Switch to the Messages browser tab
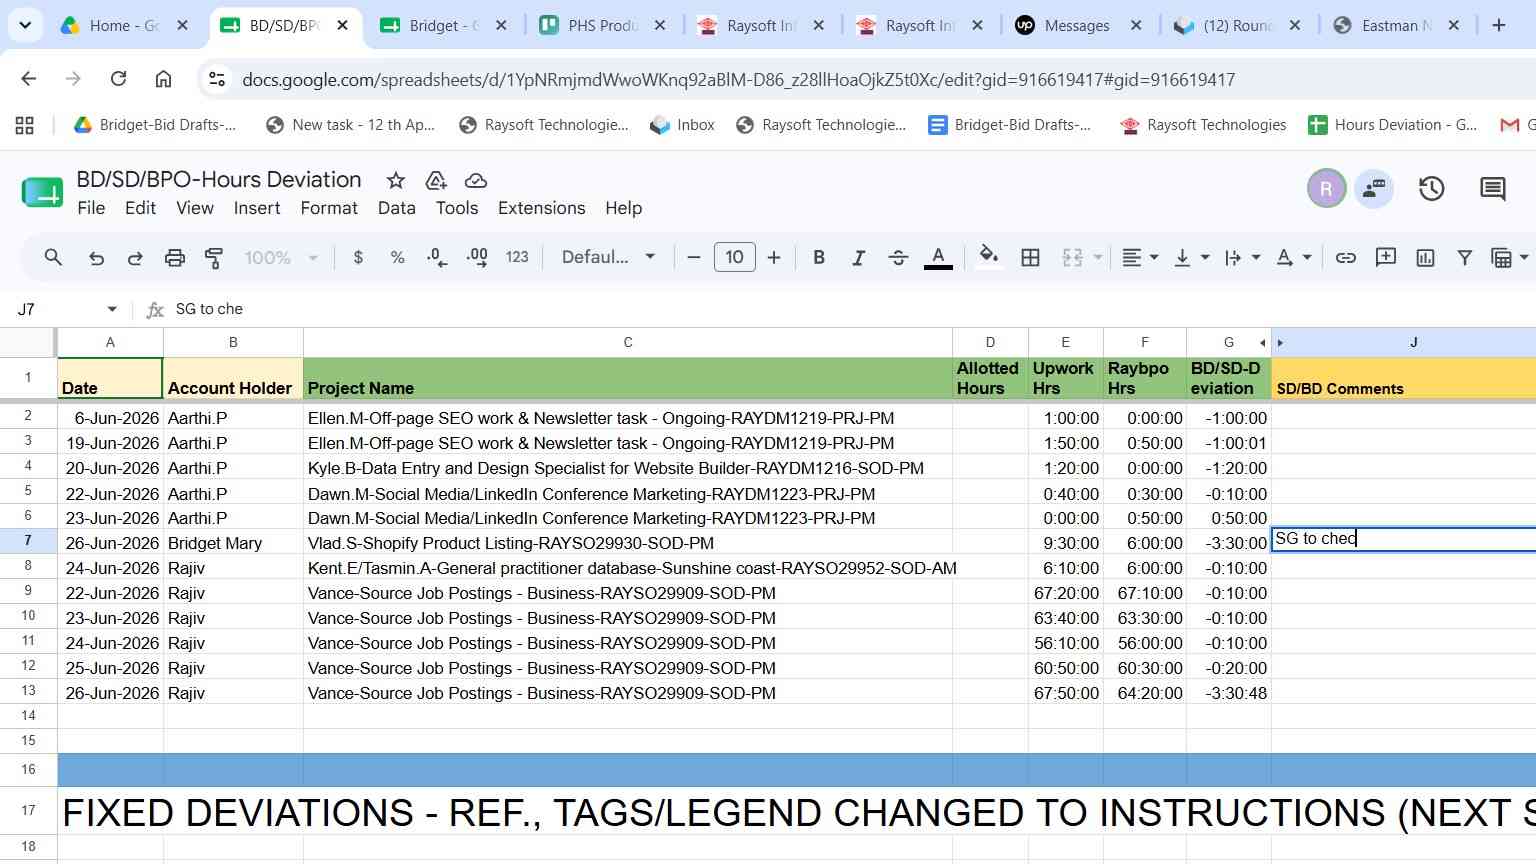 (1077, 26)
